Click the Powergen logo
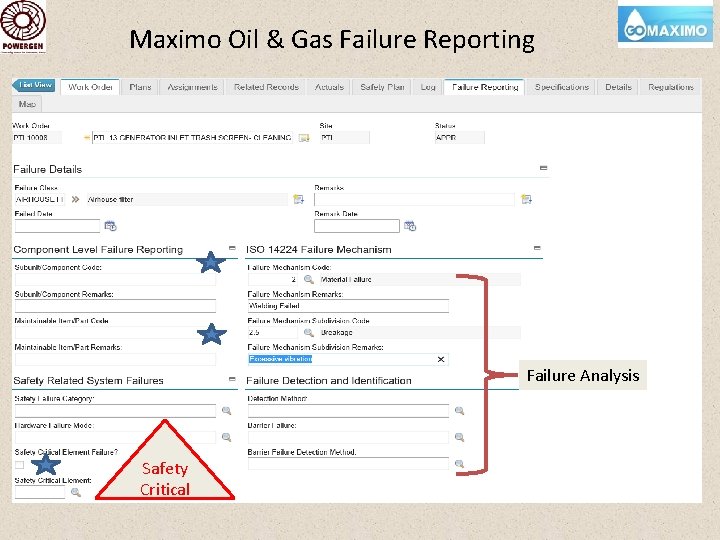The height and width of the screenshot is (540, 720). point(23,27)
